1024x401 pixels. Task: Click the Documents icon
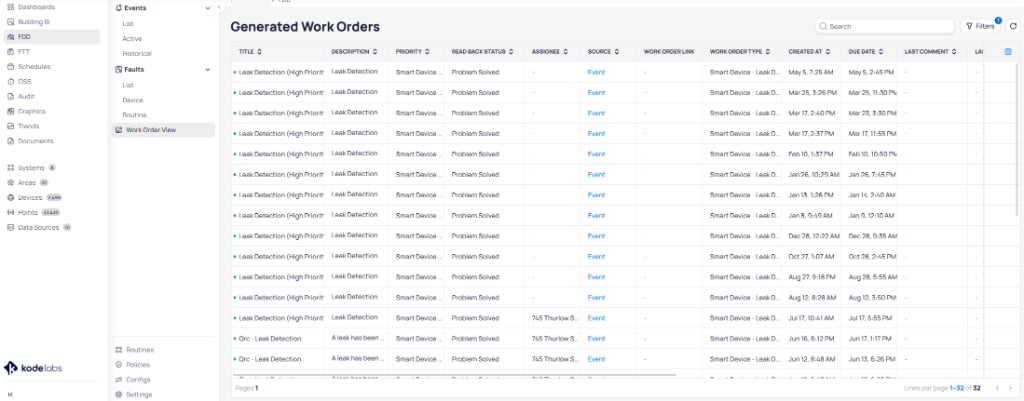pyautogui.click(x=10, y=141)
